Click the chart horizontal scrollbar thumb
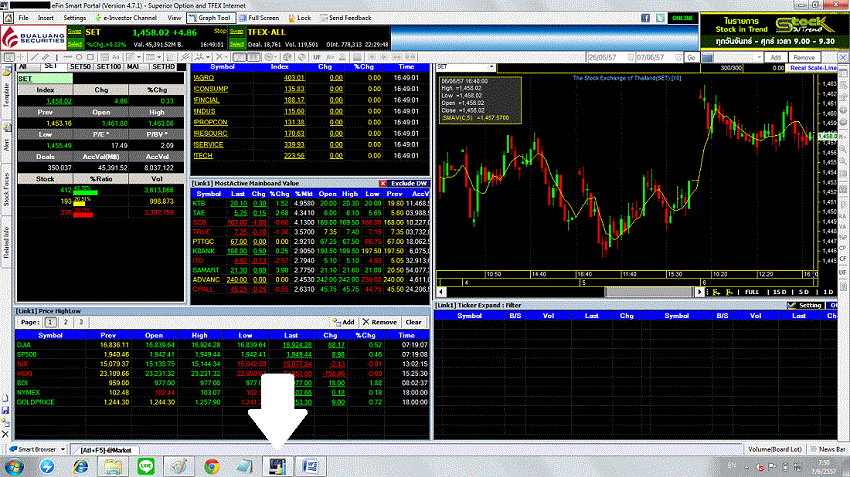850x477 pixels. [x=649, y=292]
